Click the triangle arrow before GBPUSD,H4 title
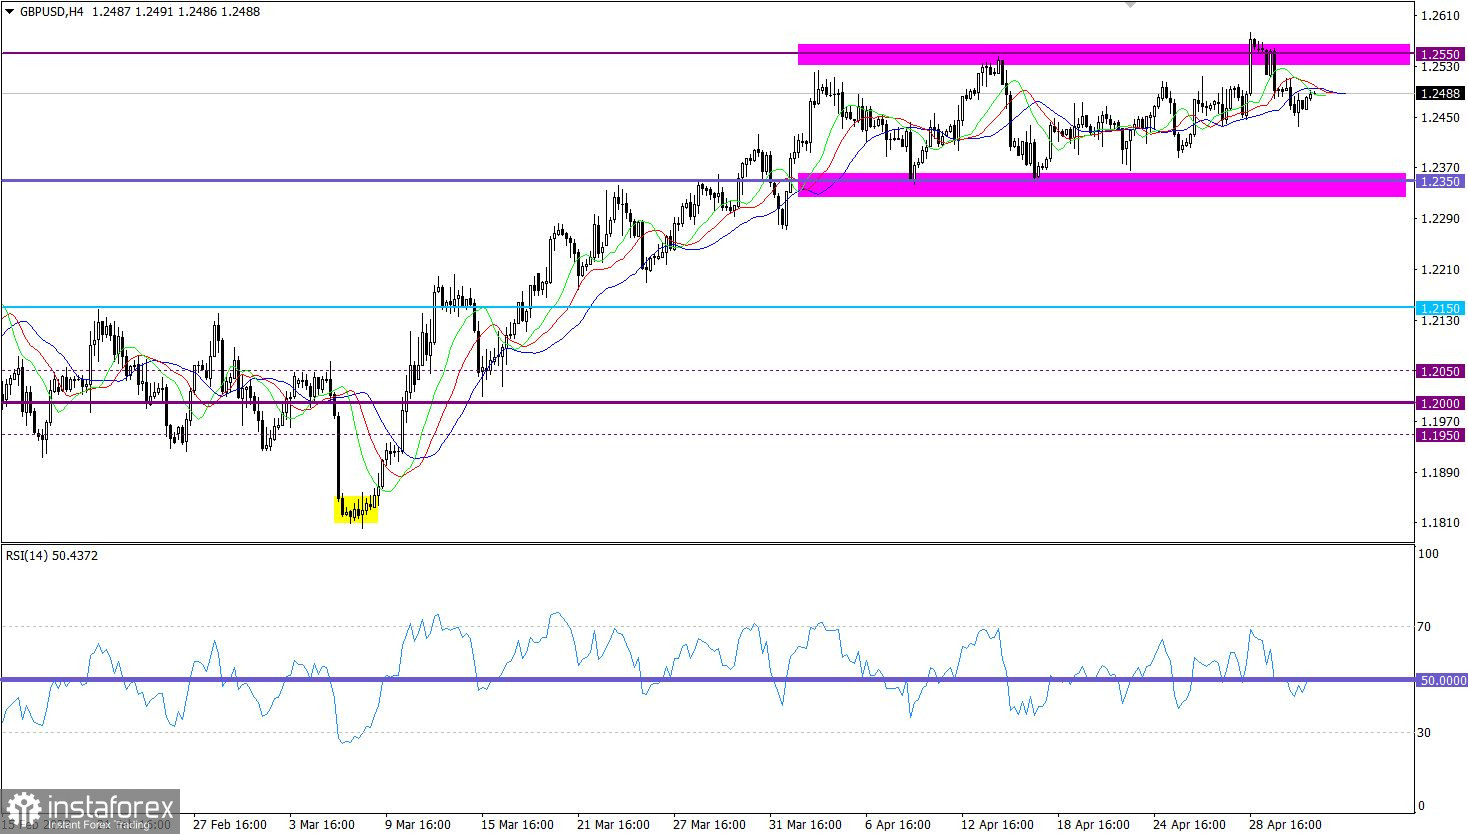 point(10,12)
